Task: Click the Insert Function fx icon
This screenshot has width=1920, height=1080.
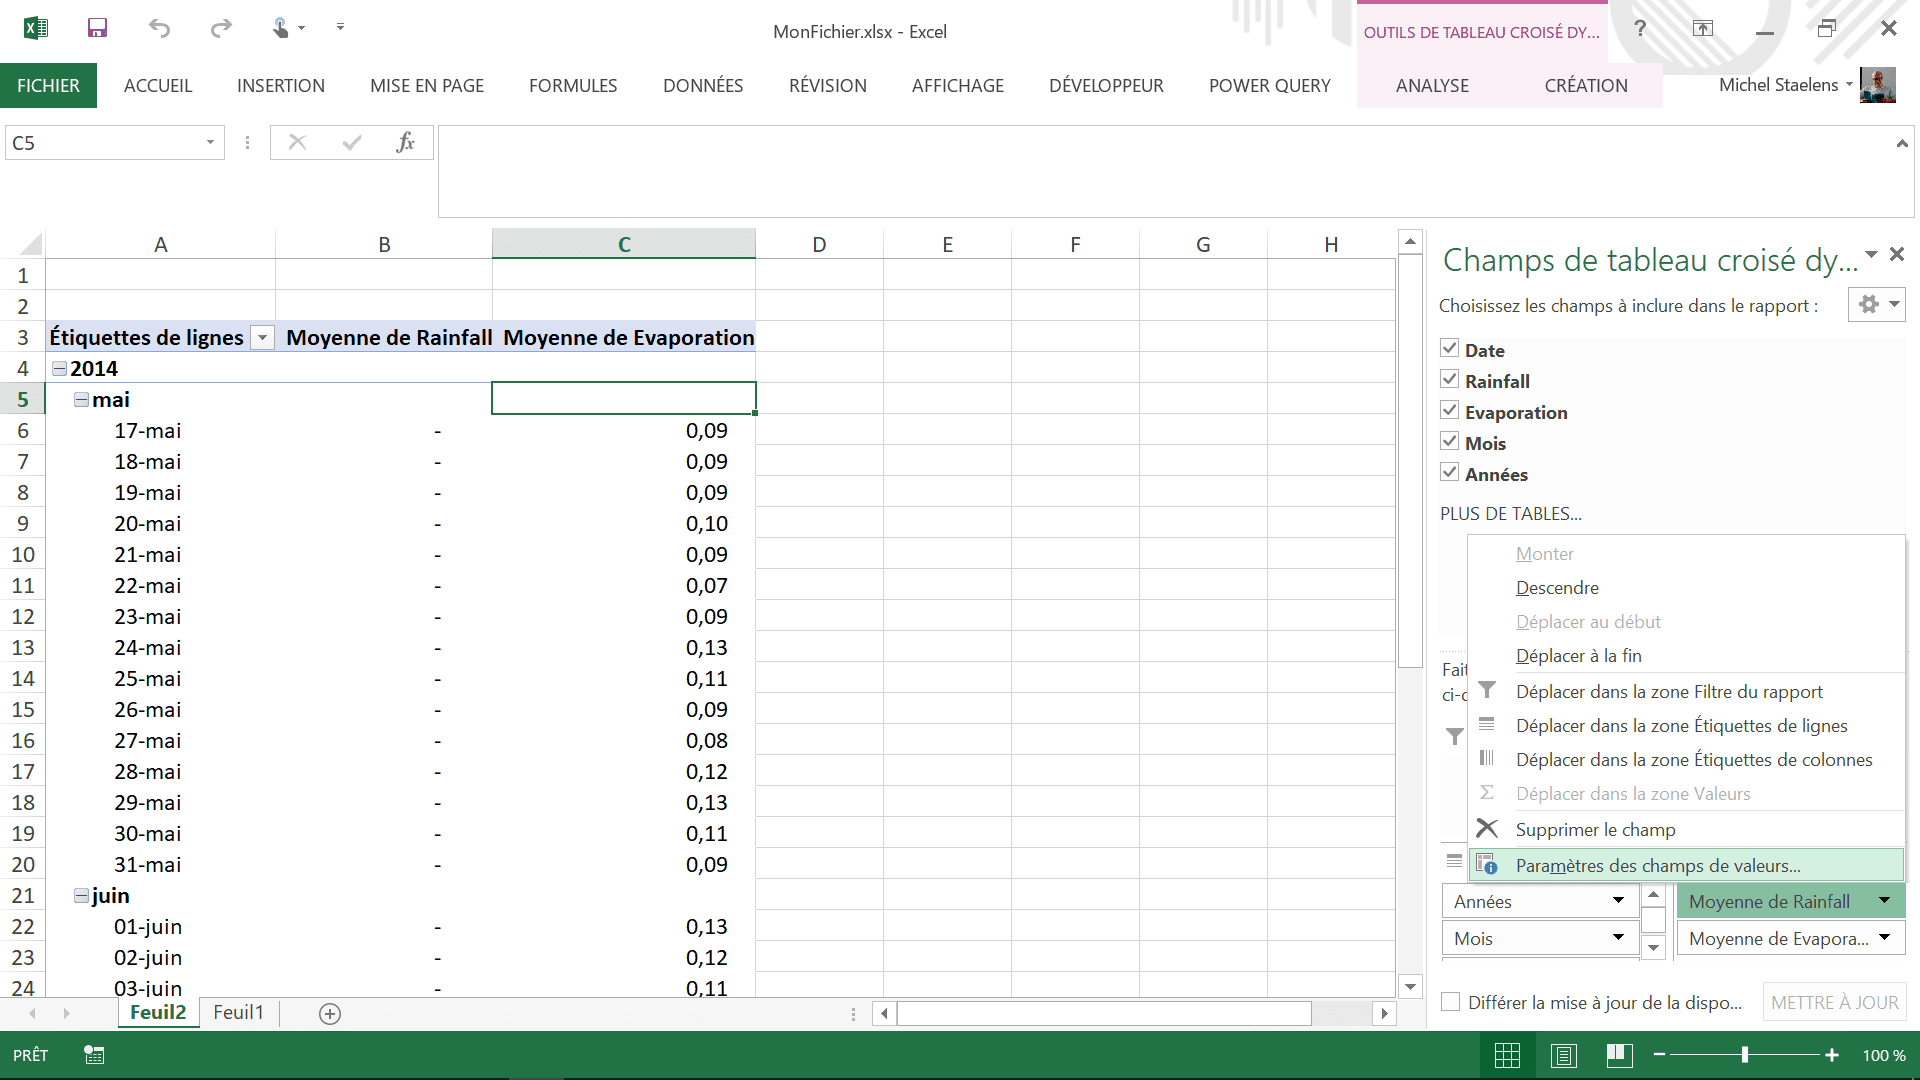Action: (x=405, y=143)
